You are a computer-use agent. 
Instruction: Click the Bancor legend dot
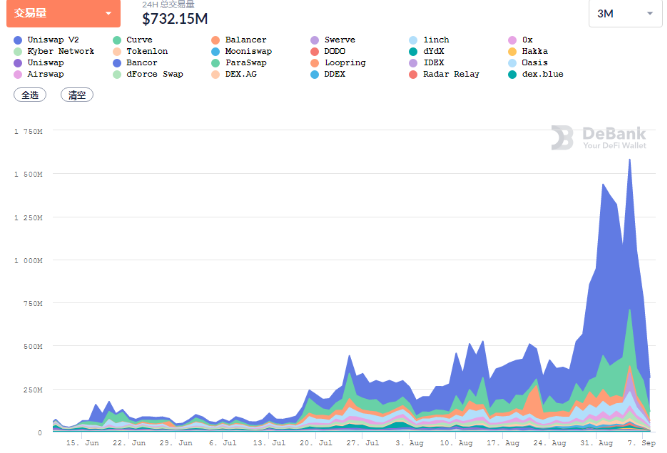pyautogui.click(x=117, y=63)
